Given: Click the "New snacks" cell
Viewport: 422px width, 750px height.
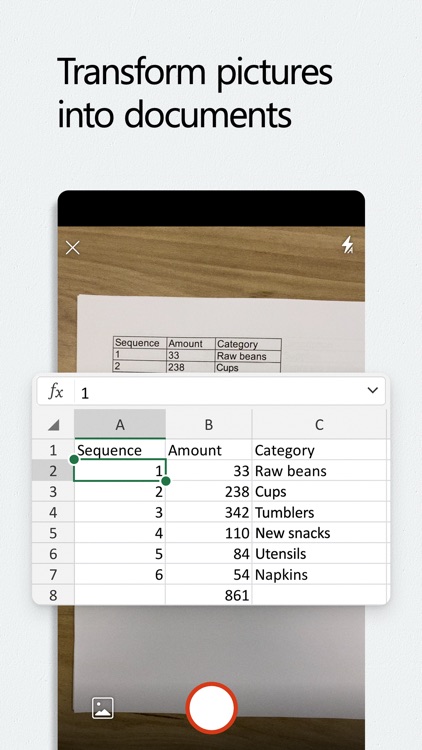Looking at the screenshot, I should click(319, 533).
